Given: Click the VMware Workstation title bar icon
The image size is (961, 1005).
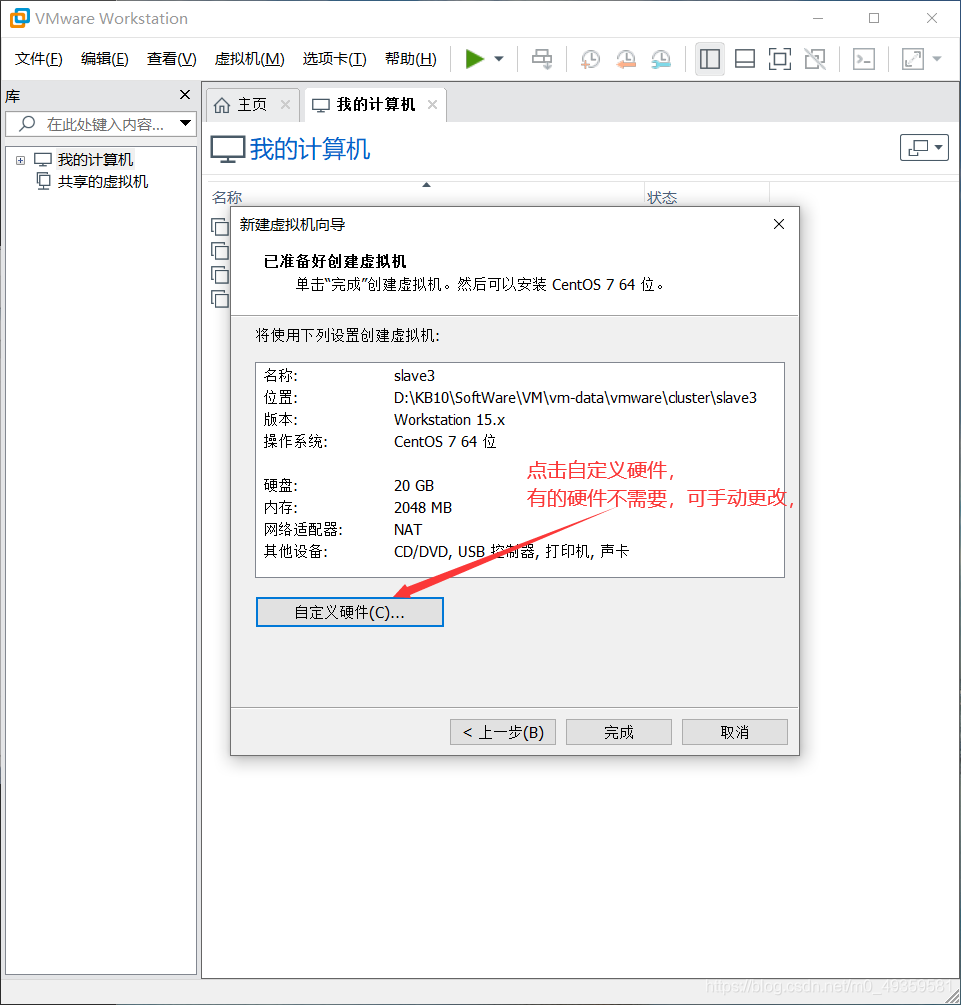Looking at the screenshot, I should (x=19, y=18).
